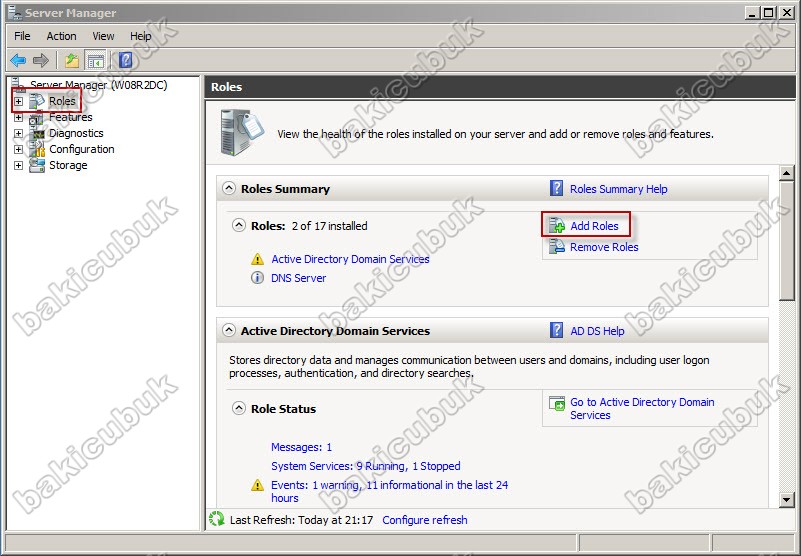This screenshot has height=556, width=801.
Task: Click the Server Manager title bar icon
Action: pyautogui.click(x=14, y=13)
